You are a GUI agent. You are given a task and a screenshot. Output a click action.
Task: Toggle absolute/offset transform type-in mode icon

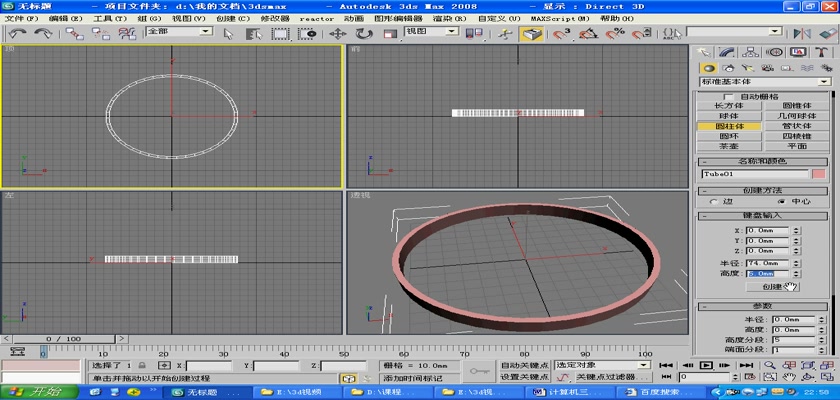coord(164,365)
